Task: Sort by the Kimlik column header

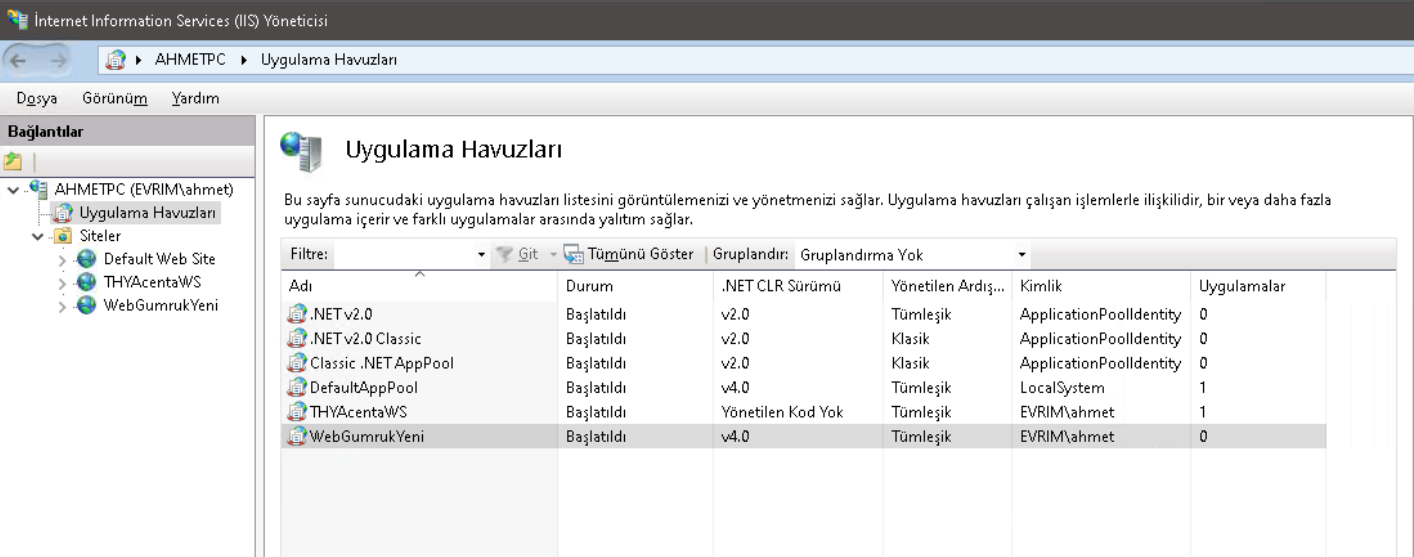Action: coord(1101,287)
